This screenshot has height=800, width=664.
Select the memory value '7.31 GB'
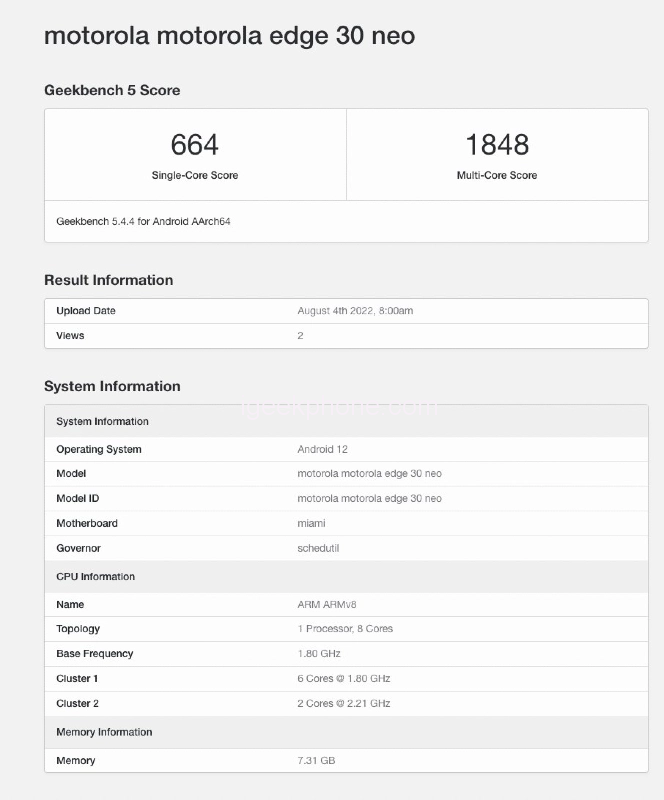[x=316, y=761]
